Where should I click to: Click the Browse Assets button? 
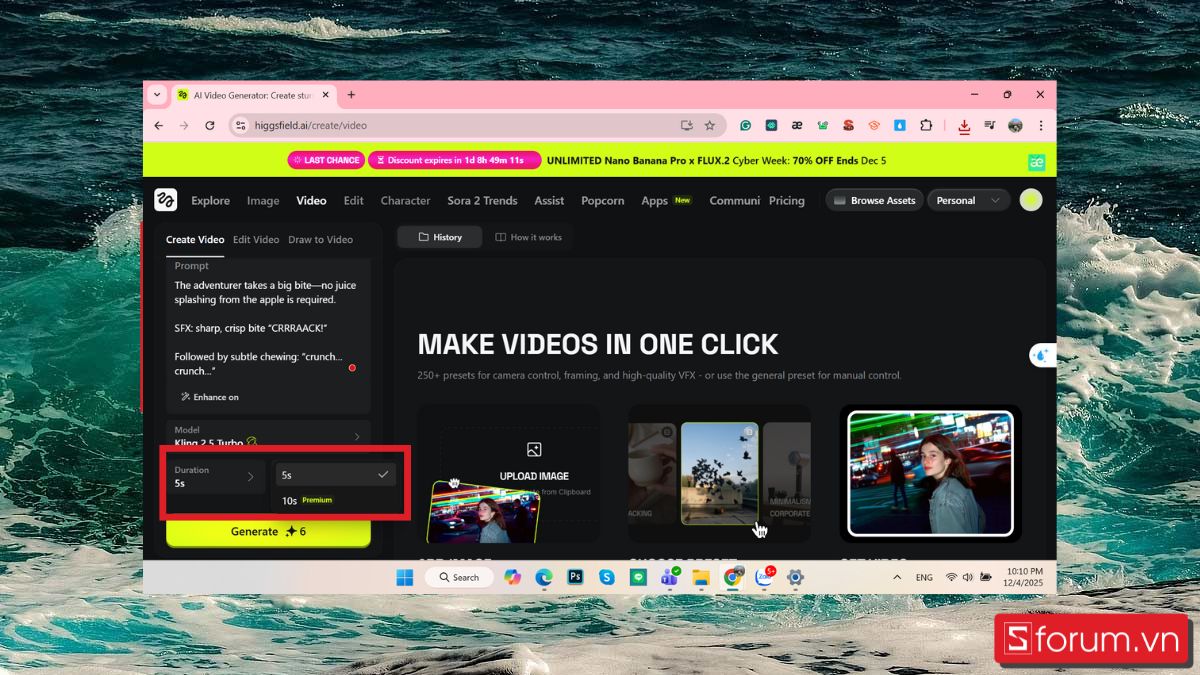(x=873, y=200)
